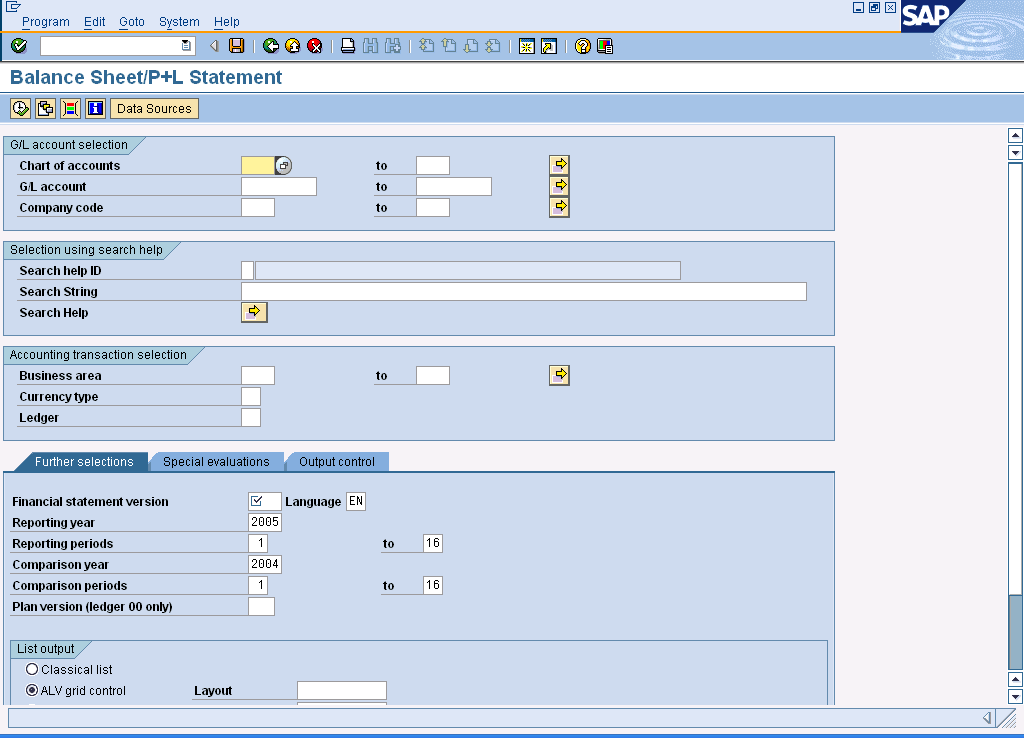Show program documentation via blue info icon
The image size is (1024, 738).
[x=95, y=108]
